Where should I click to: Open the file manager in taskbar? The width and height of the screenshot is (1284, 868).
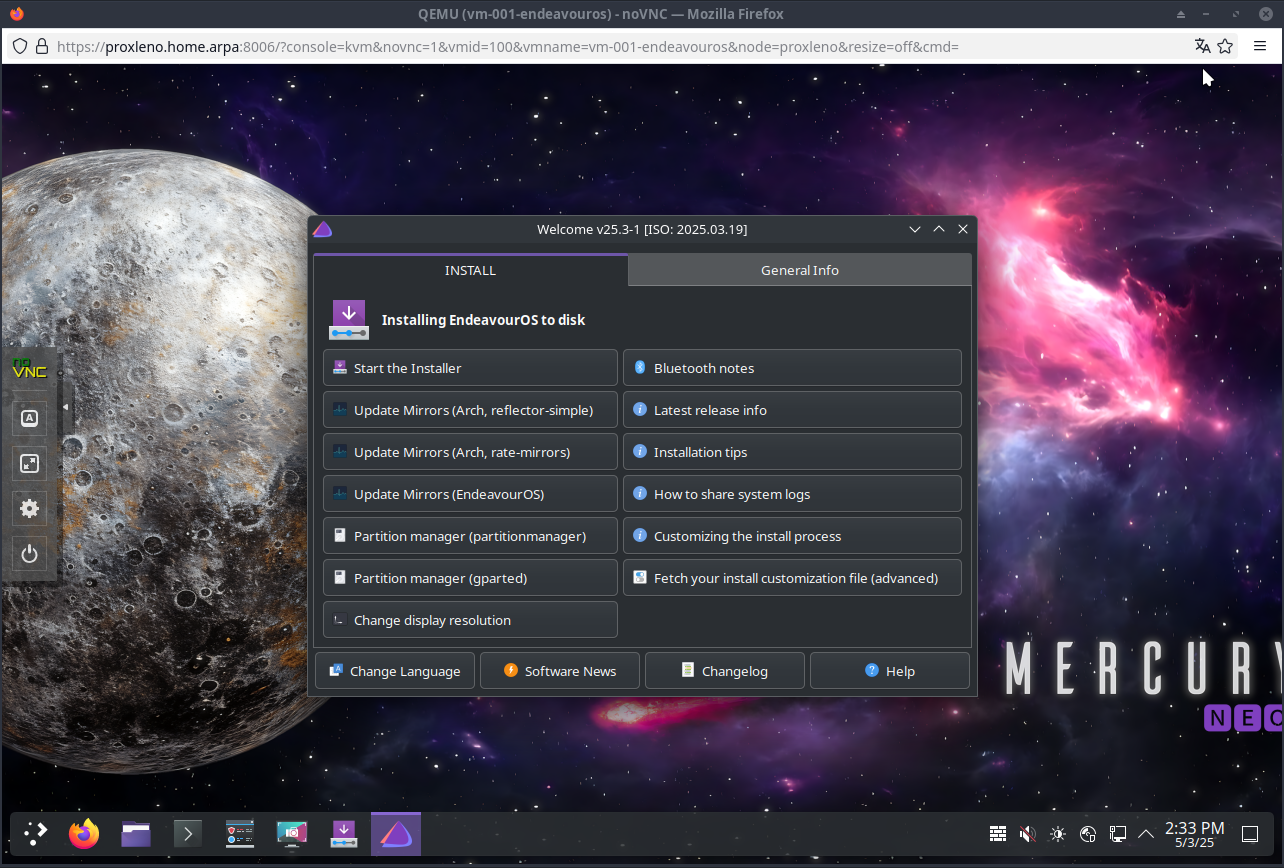click(x=136, y=834)
